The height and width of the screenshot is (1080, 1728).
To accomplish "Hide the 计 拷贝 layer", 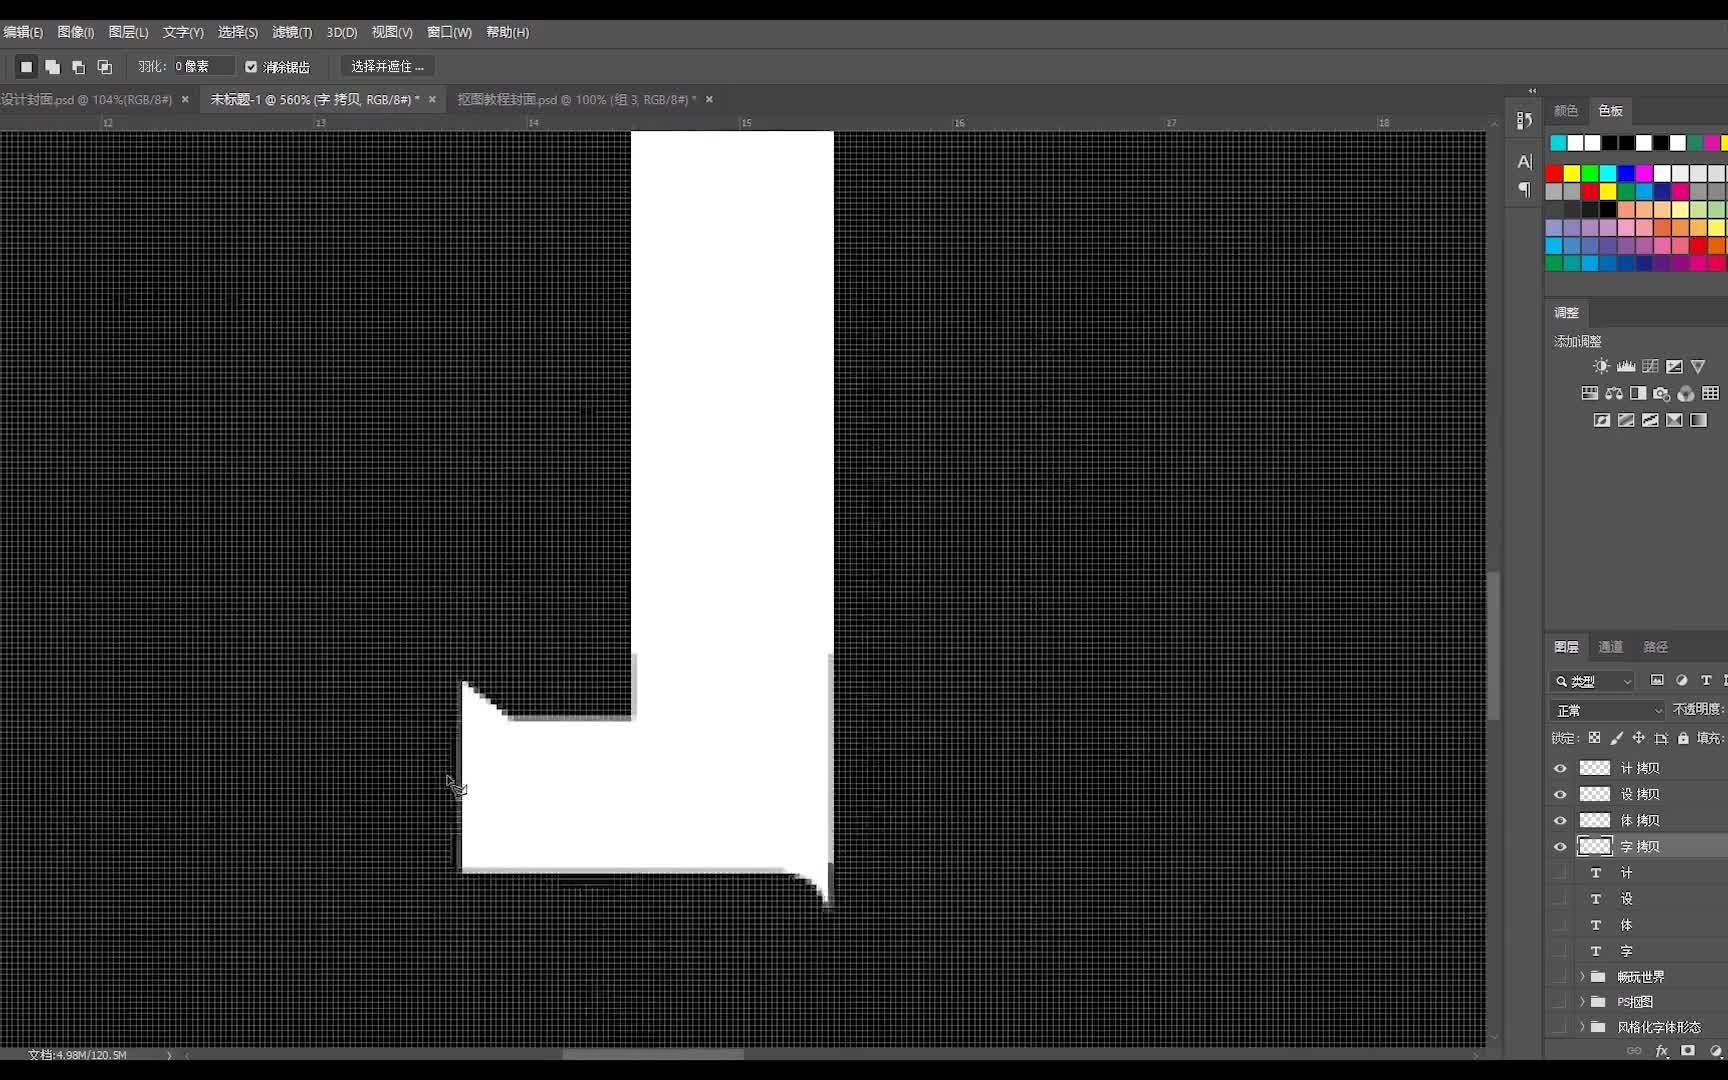I will click(x=1560, y=768).
